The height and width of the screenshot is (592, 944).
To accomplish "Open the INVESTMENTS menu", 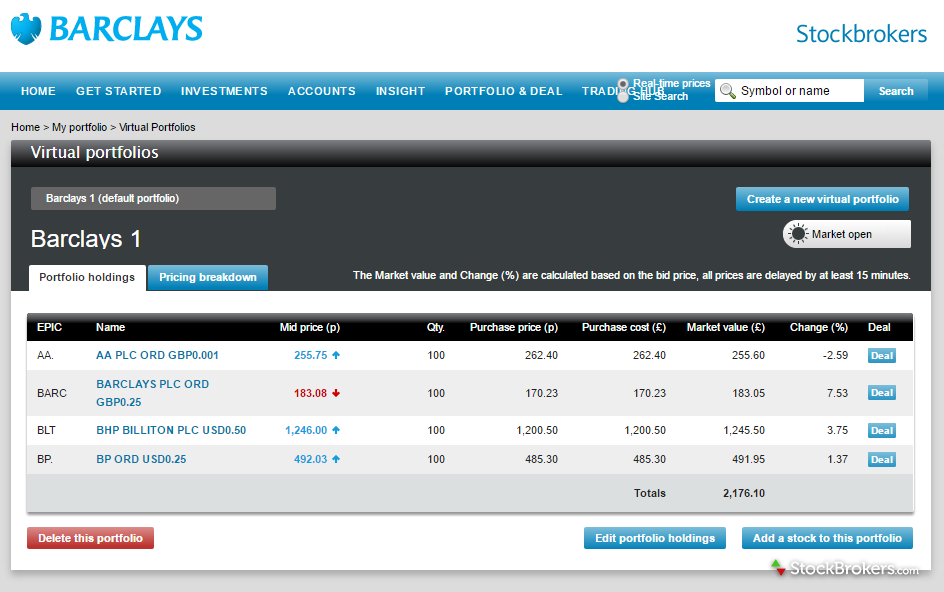I will point(224,92).
